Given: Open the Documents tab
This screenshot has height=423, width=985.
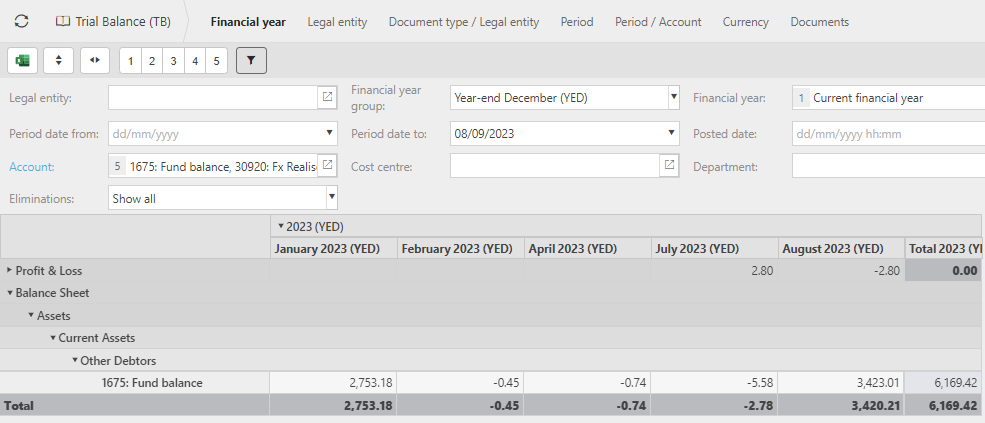Looking at the screenshot, I should pyautogui.click(x=819, y=22).
